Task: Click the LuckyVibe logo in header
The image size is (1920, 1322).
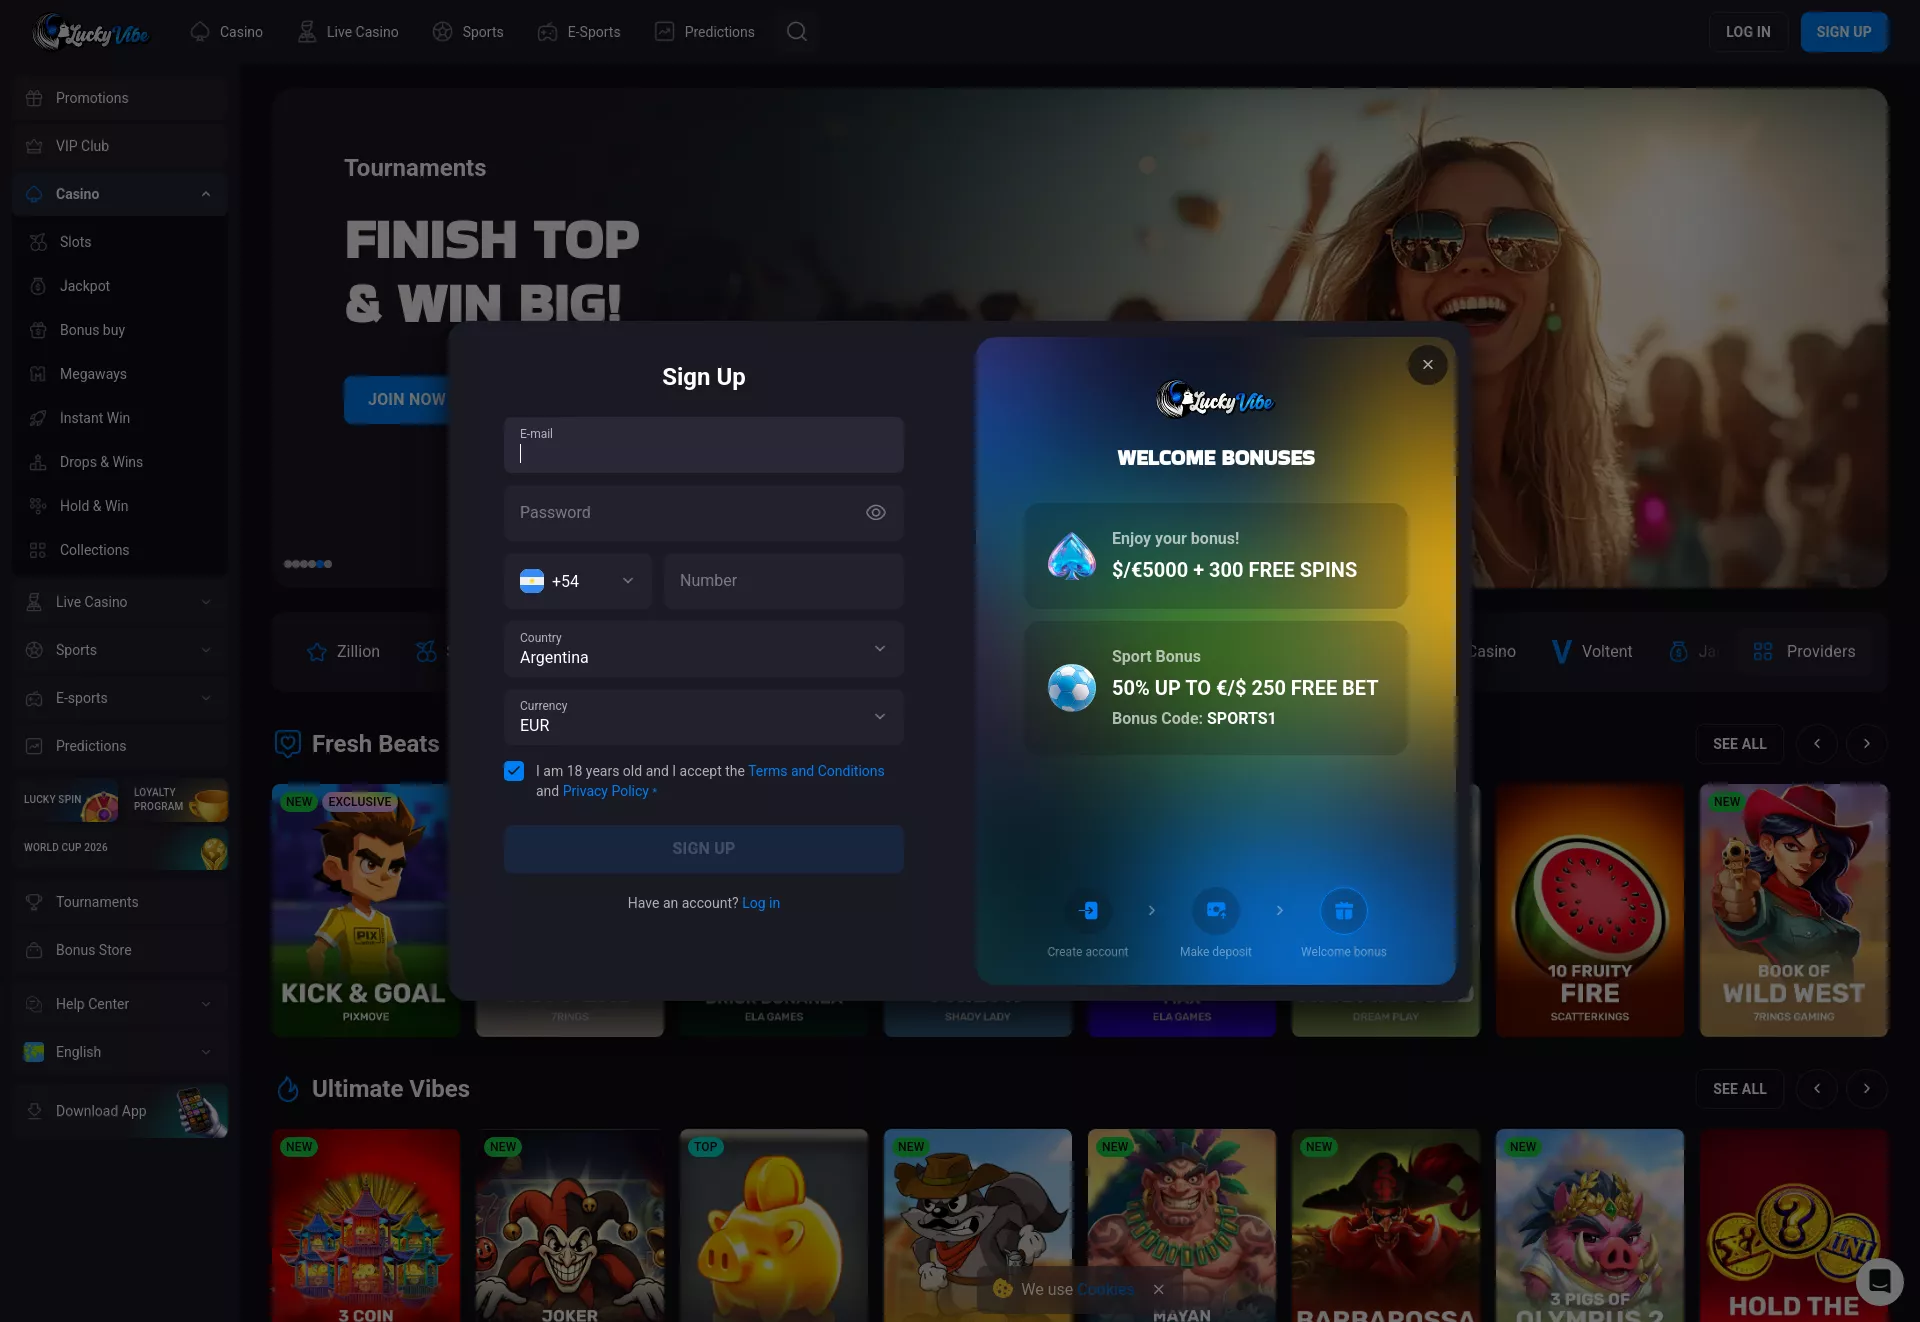Action: coord(90,32)
